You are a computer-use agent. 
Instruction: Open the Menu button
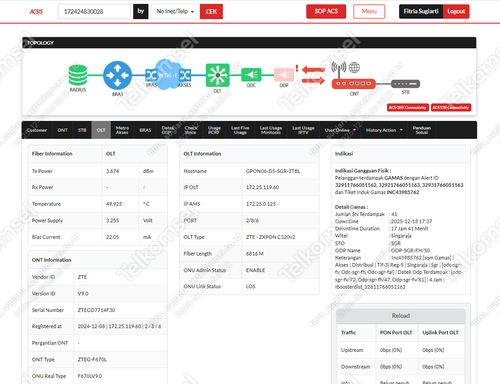pyautogui.click(x=369, y=11)
